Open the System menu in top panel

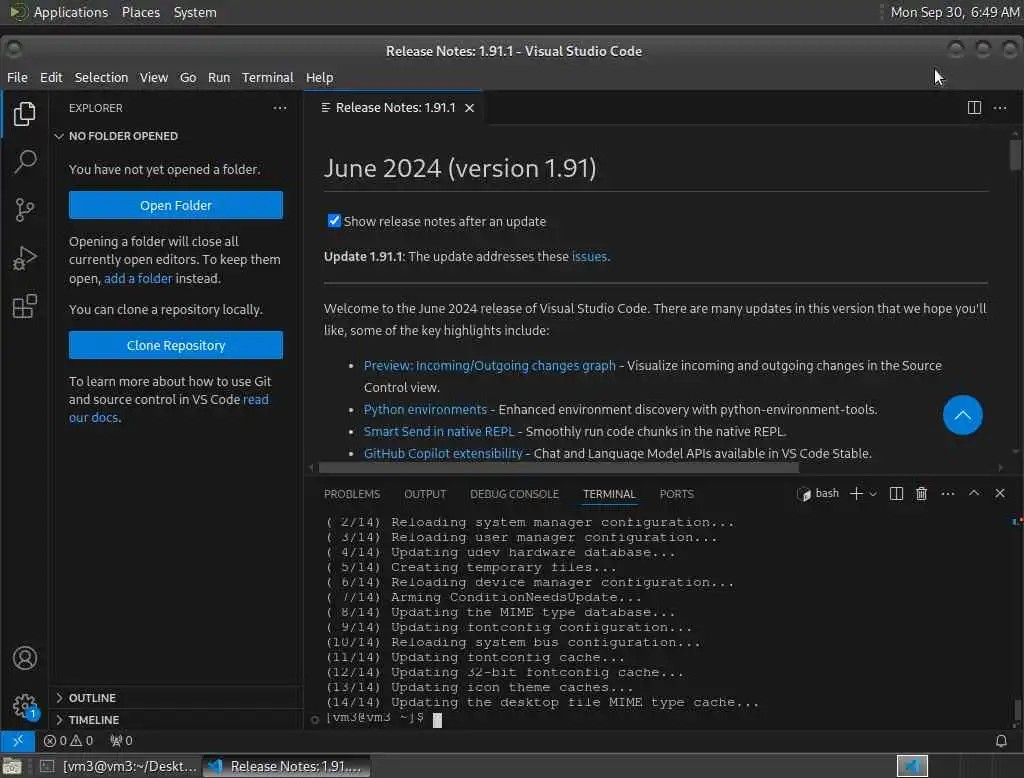click(195, 12)
